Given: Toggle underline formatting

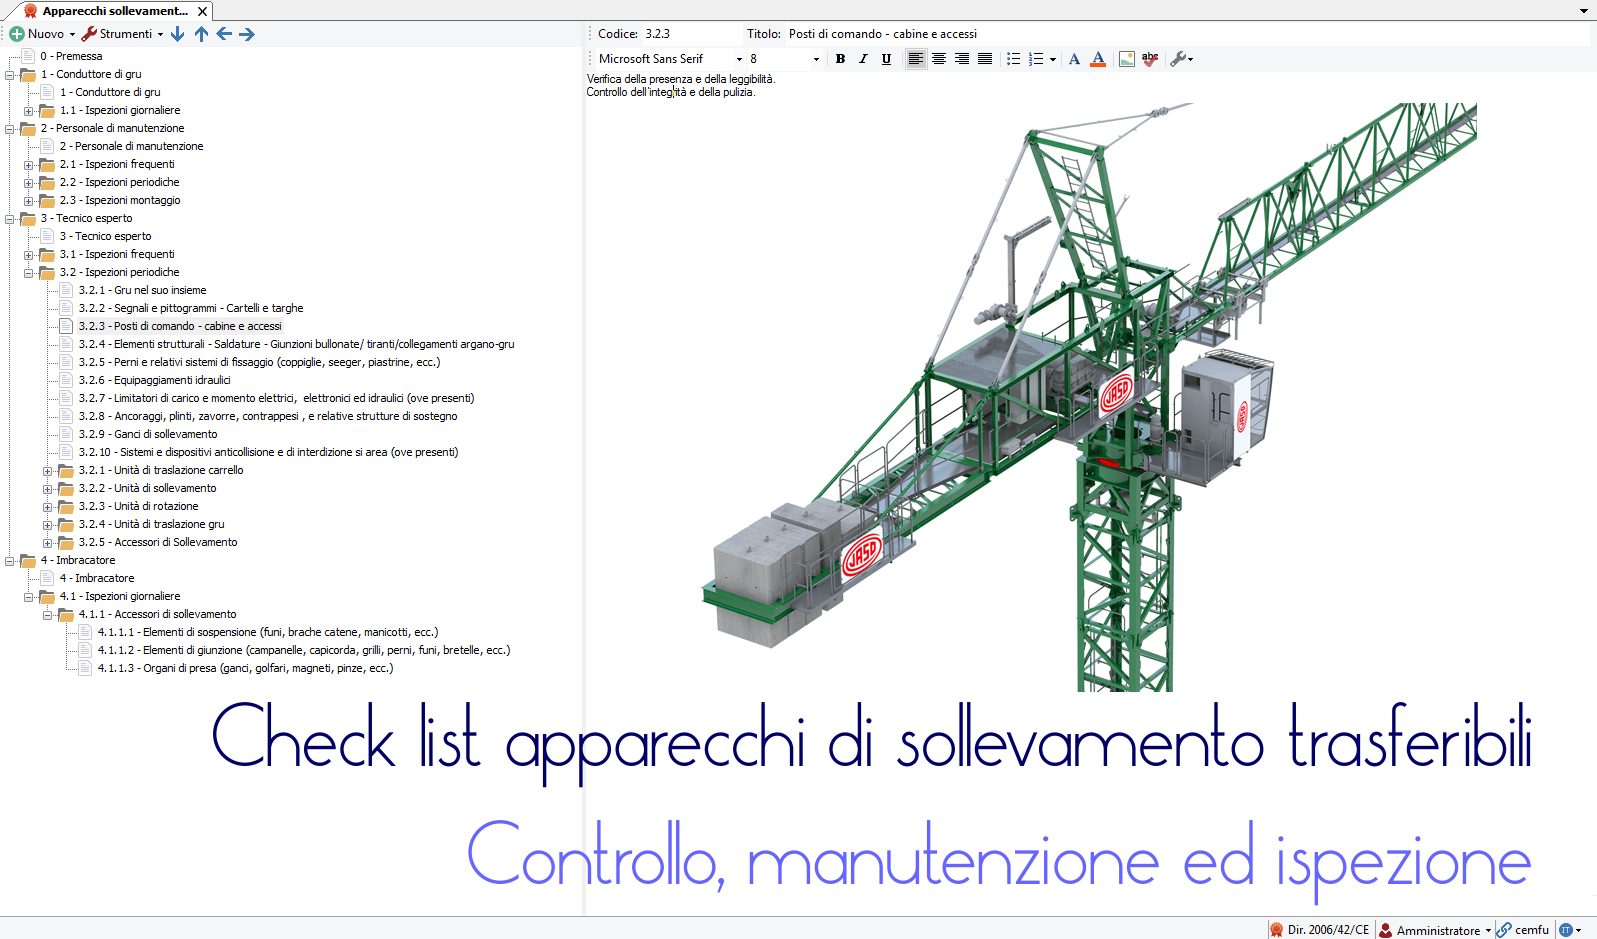Looking at the screenshot, I should tap(886, 59).
